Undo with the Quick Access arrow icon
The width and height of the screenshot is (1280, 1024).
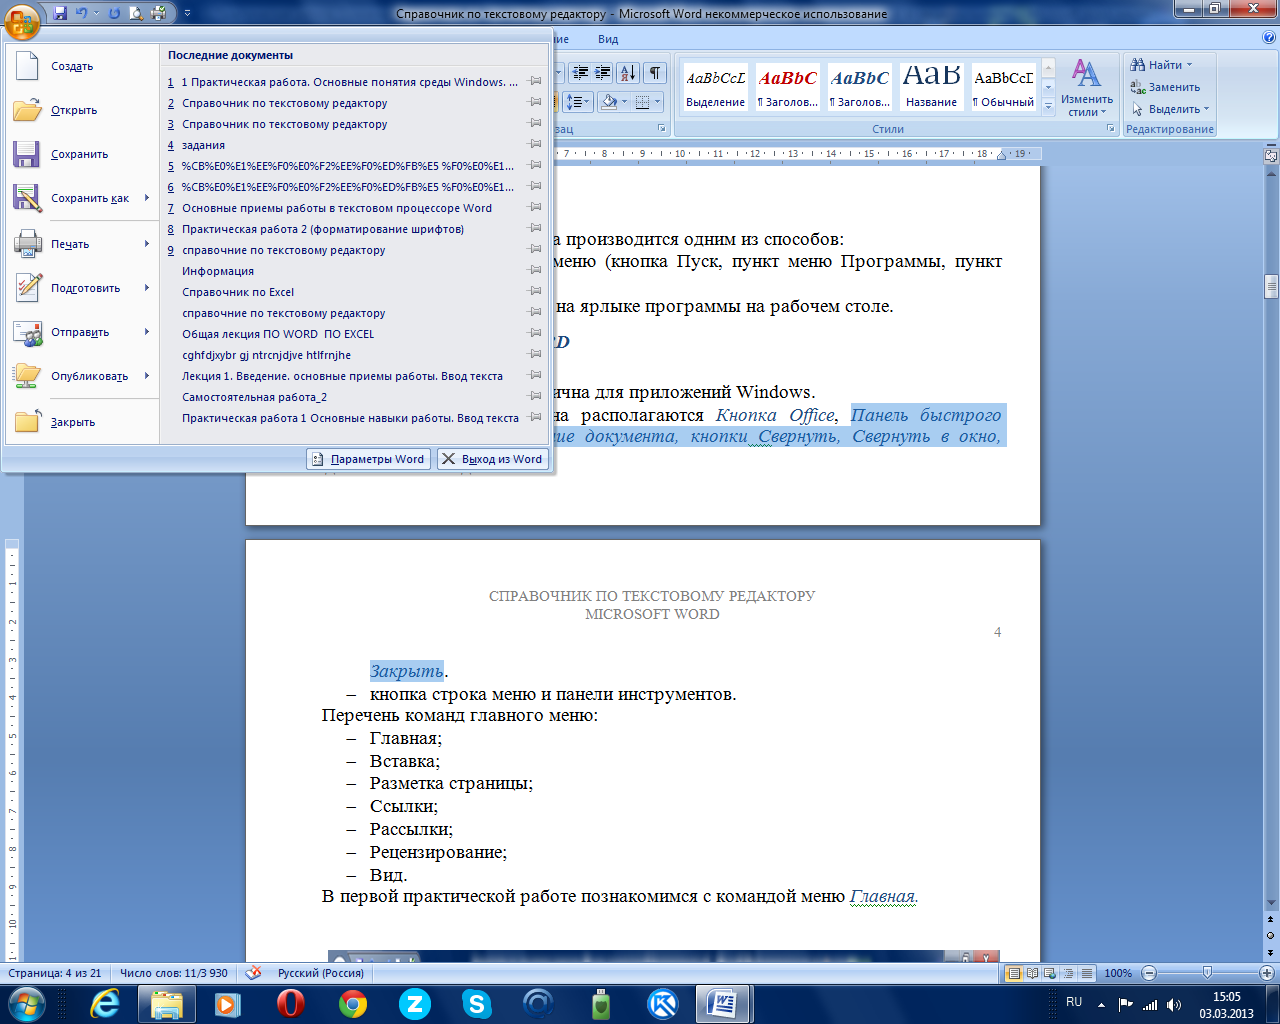coord(82,14)
